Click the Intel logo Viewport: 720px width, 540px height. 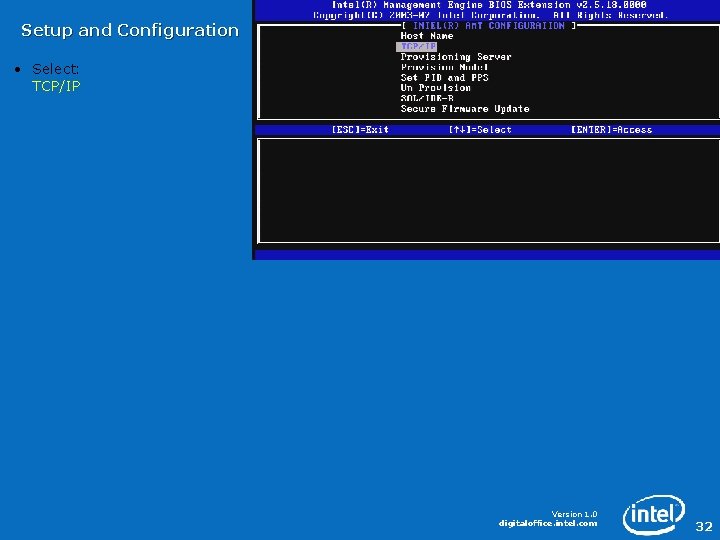pos(653,514)
